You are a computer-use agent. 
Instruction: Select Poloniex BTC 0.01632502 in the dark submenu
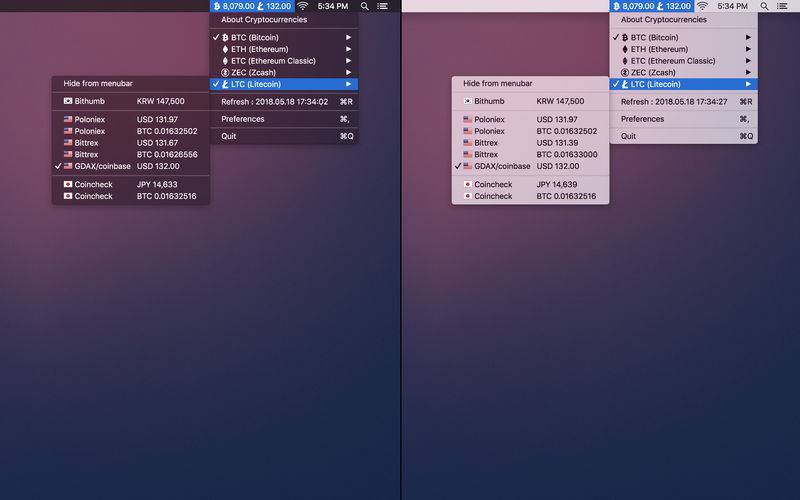(131, 131)
